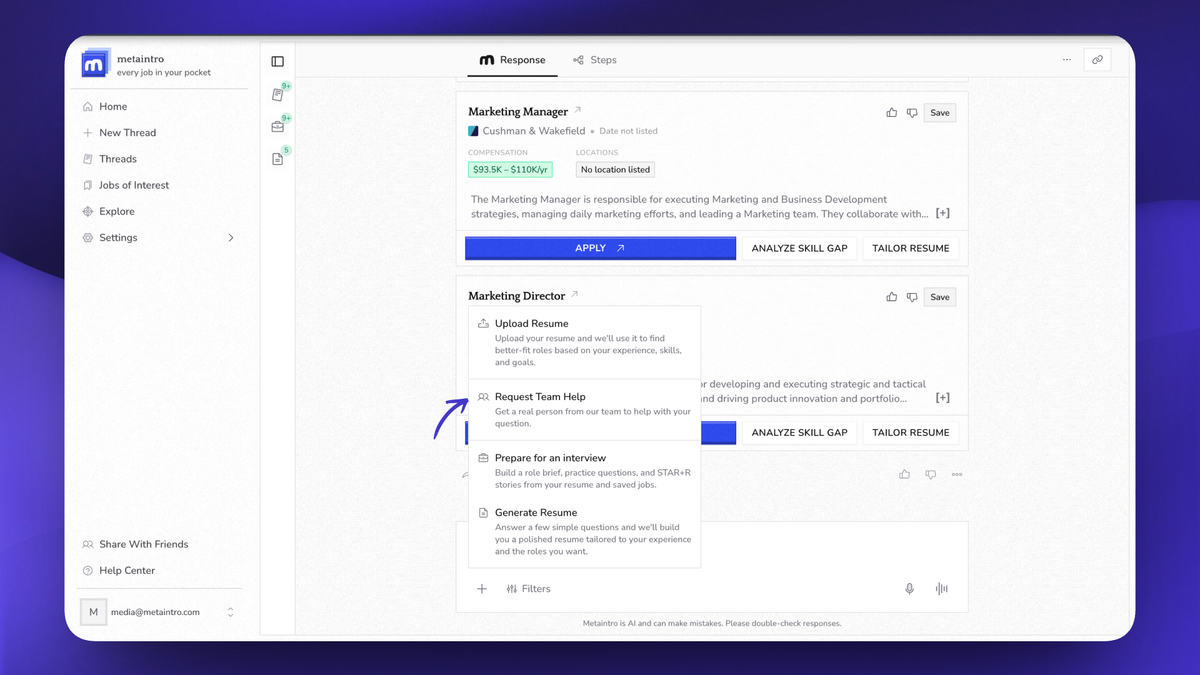The width and height of the screenshot is (1200, 675).
Task: Expand the Settings submenu chevron
Action: point(231,238)
